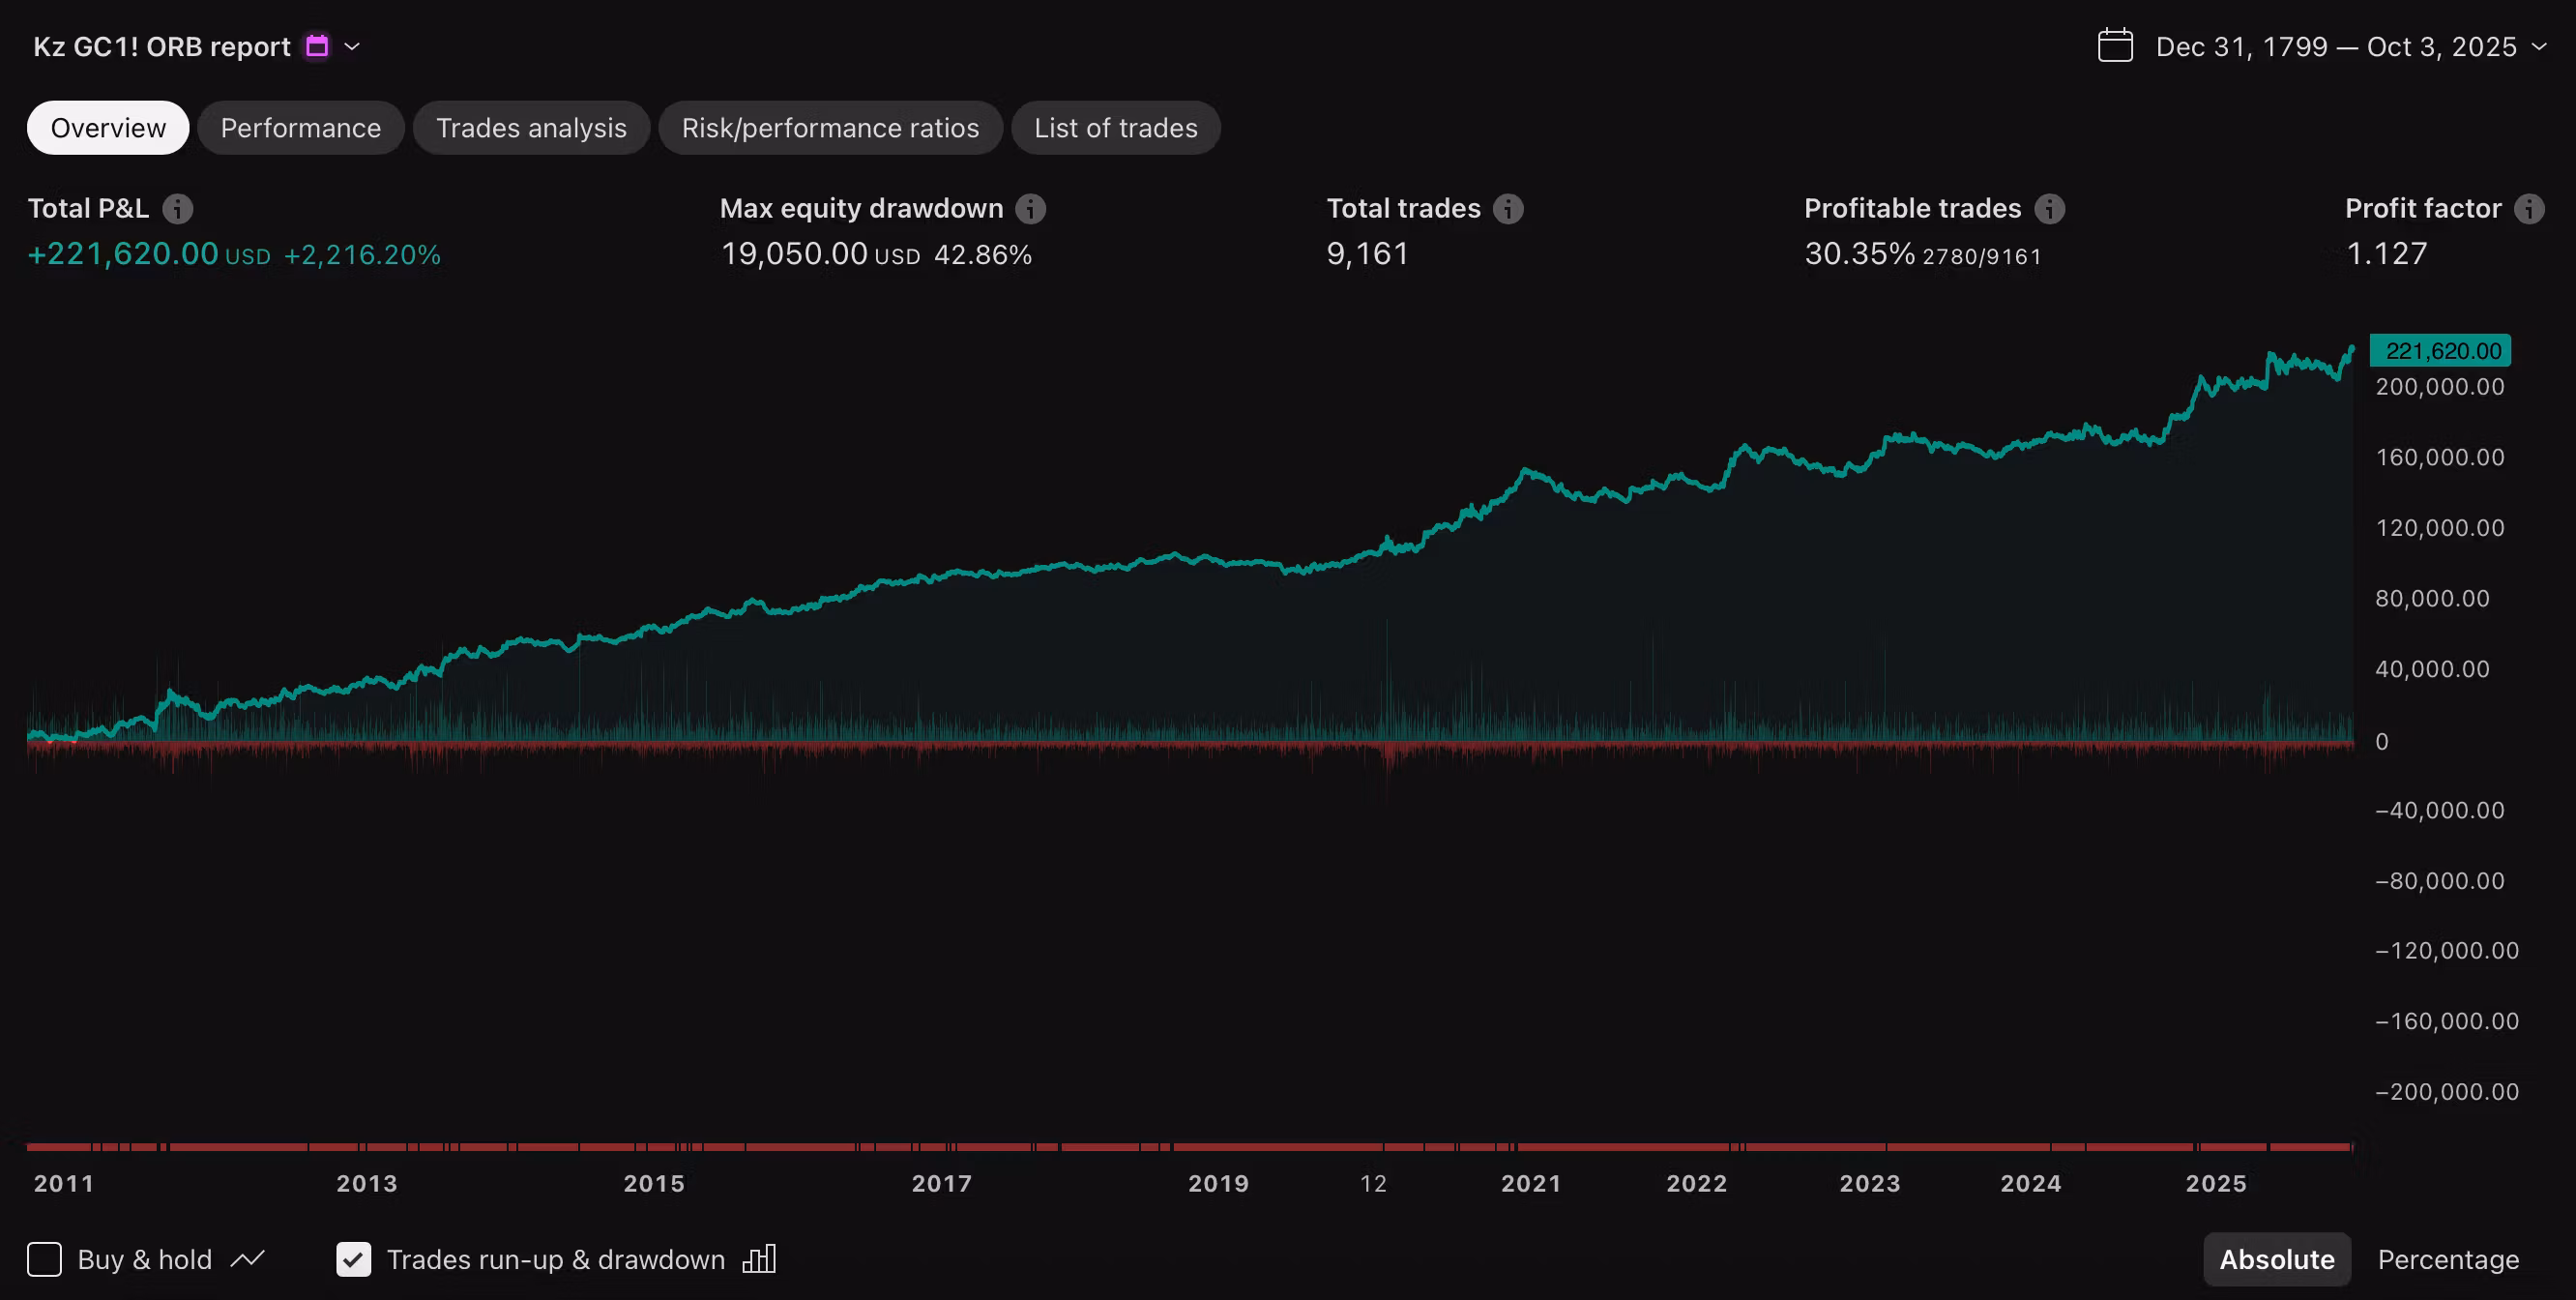Image resolution: width=2576 pixels, height=1300 pixels.
Task: Click the 2017 label on time axis
Action: pyautogui.click(x=942, y=1184)
